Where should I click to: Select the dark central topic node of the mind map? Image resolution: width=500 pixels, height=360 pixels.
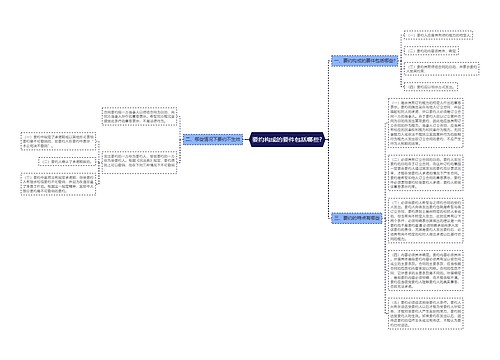(287, 139)
